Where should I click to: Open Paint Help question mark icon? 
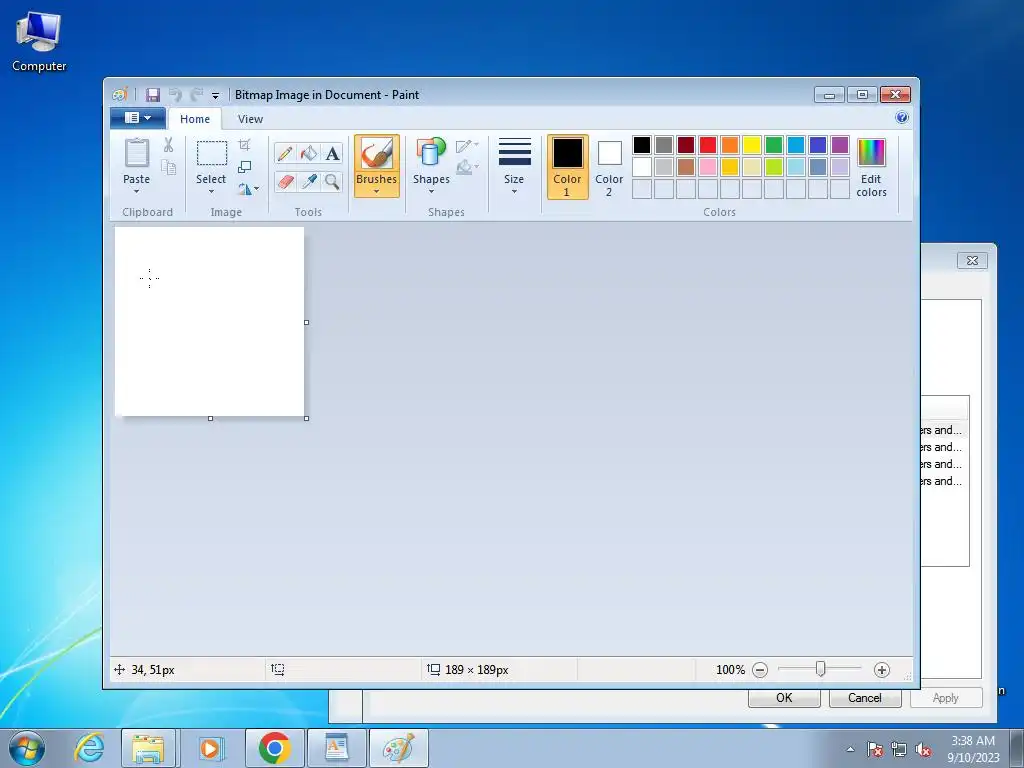[x=902, y=118]
